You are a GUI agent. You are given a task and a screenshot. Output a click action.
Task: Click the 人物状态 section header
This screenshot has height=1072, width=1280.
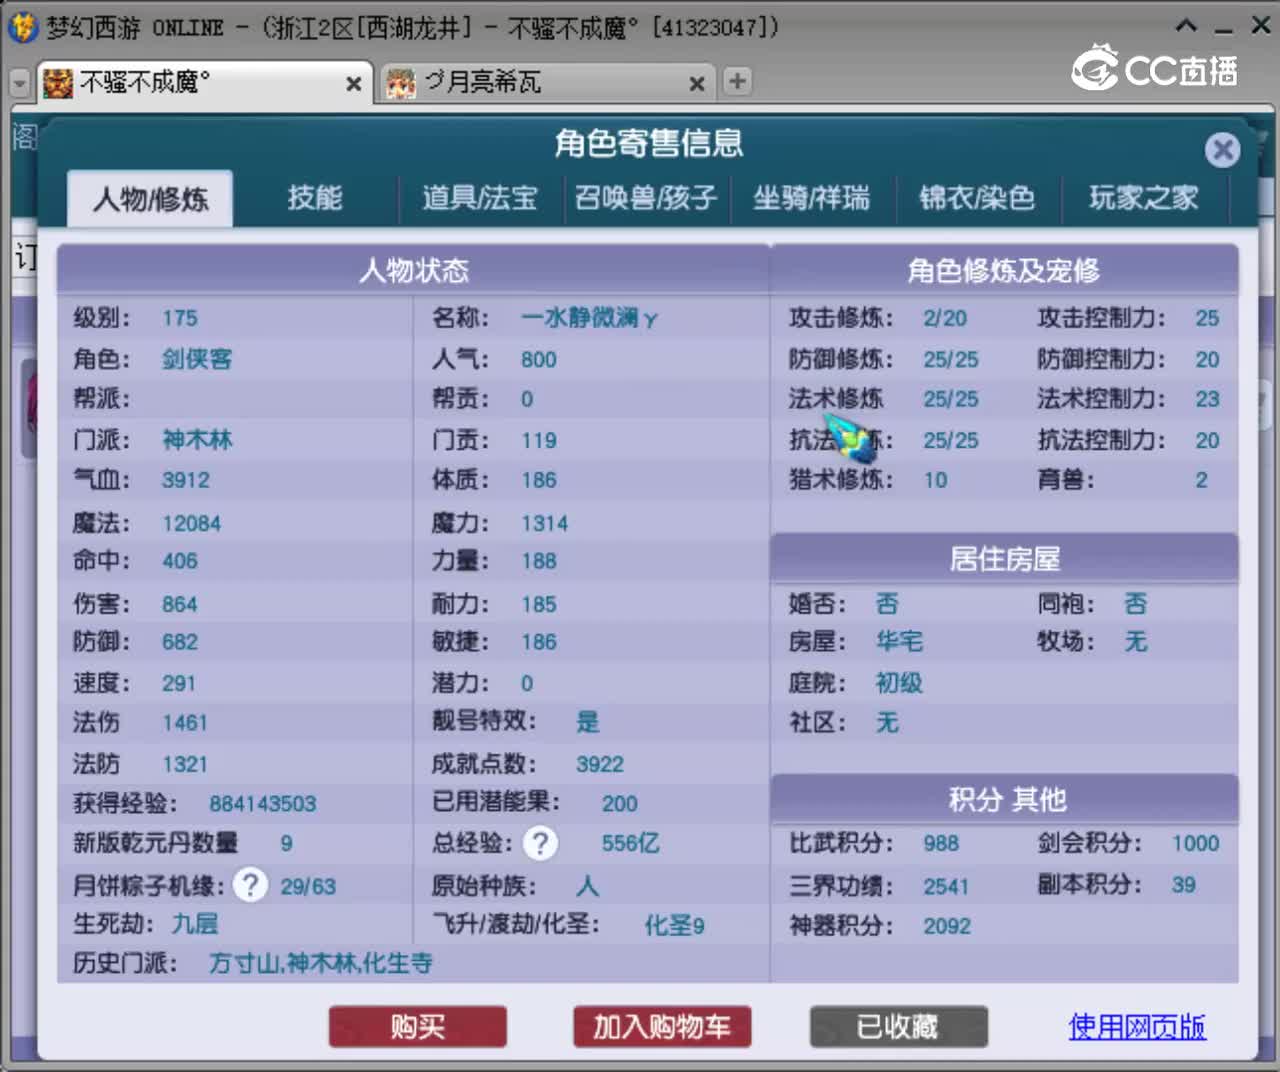[413, 270]
